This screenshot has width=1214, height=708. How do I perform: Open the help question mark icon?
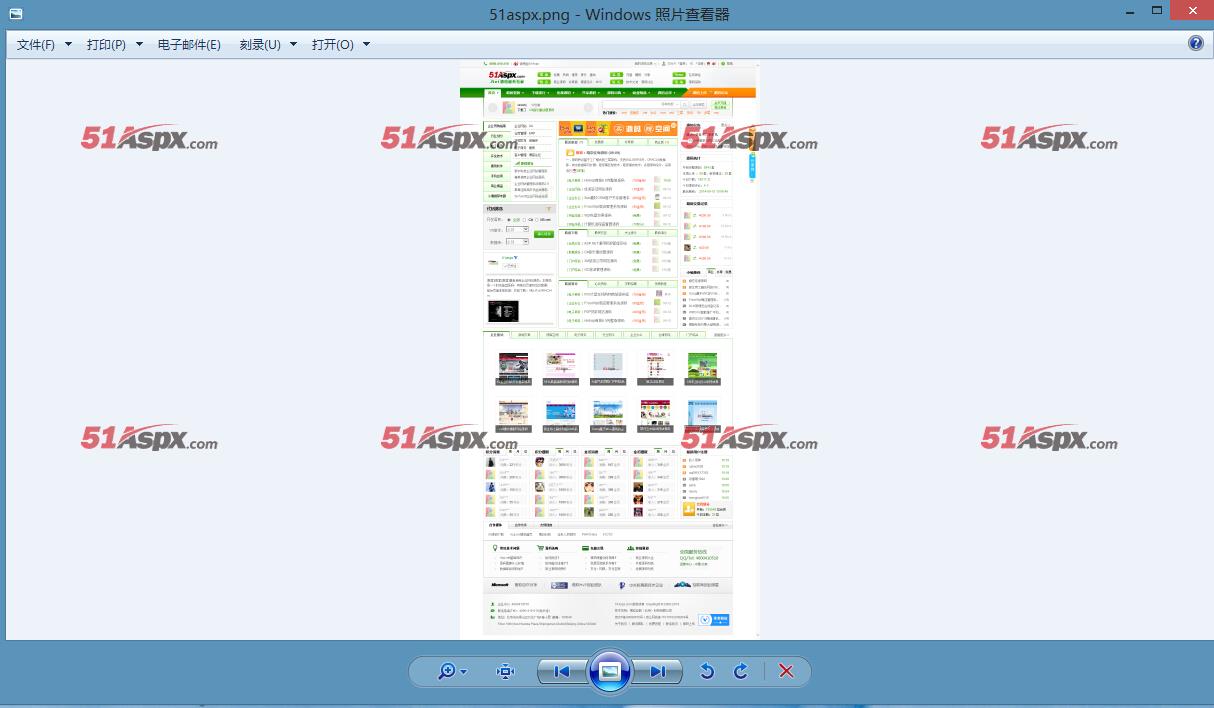pyautogui.click(x=1196, y=43)
